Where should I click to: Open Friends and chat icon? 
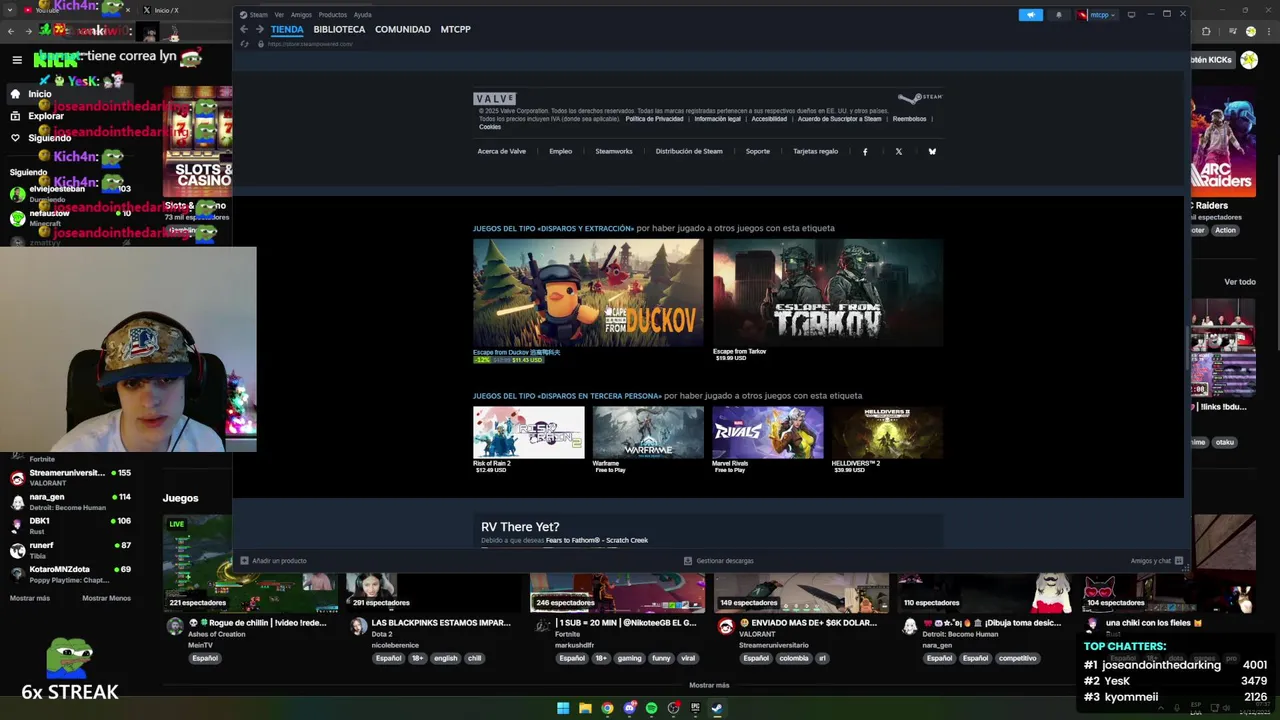1179,561
